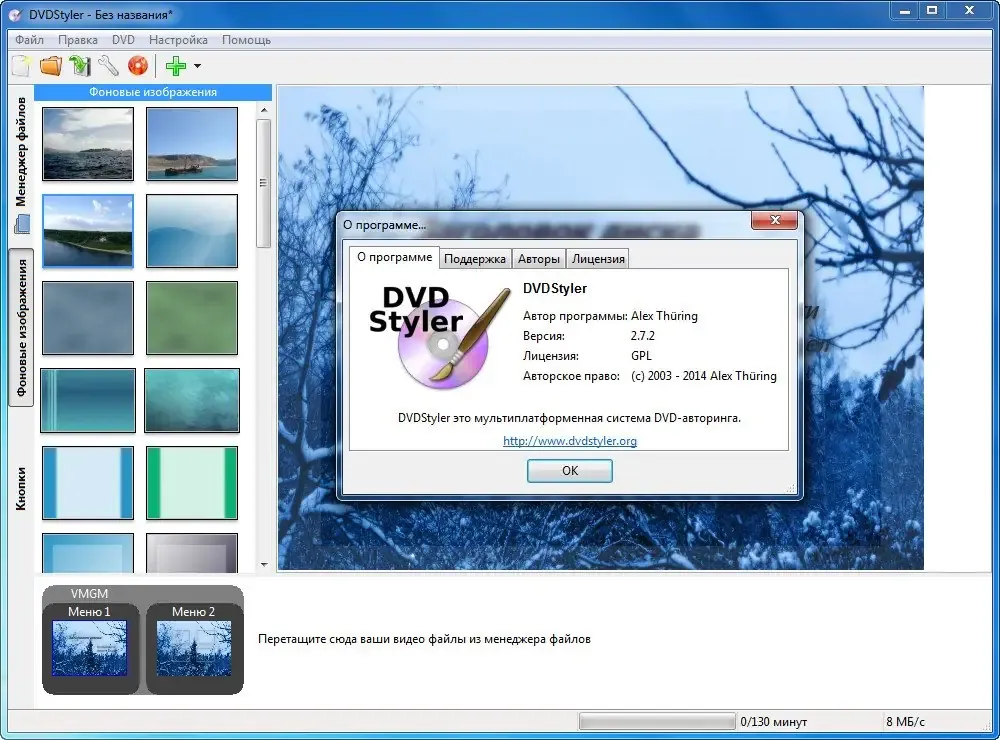Close the О программе dialog with red X
This screenshot has height=740, width=1000.
coord(775,220)
